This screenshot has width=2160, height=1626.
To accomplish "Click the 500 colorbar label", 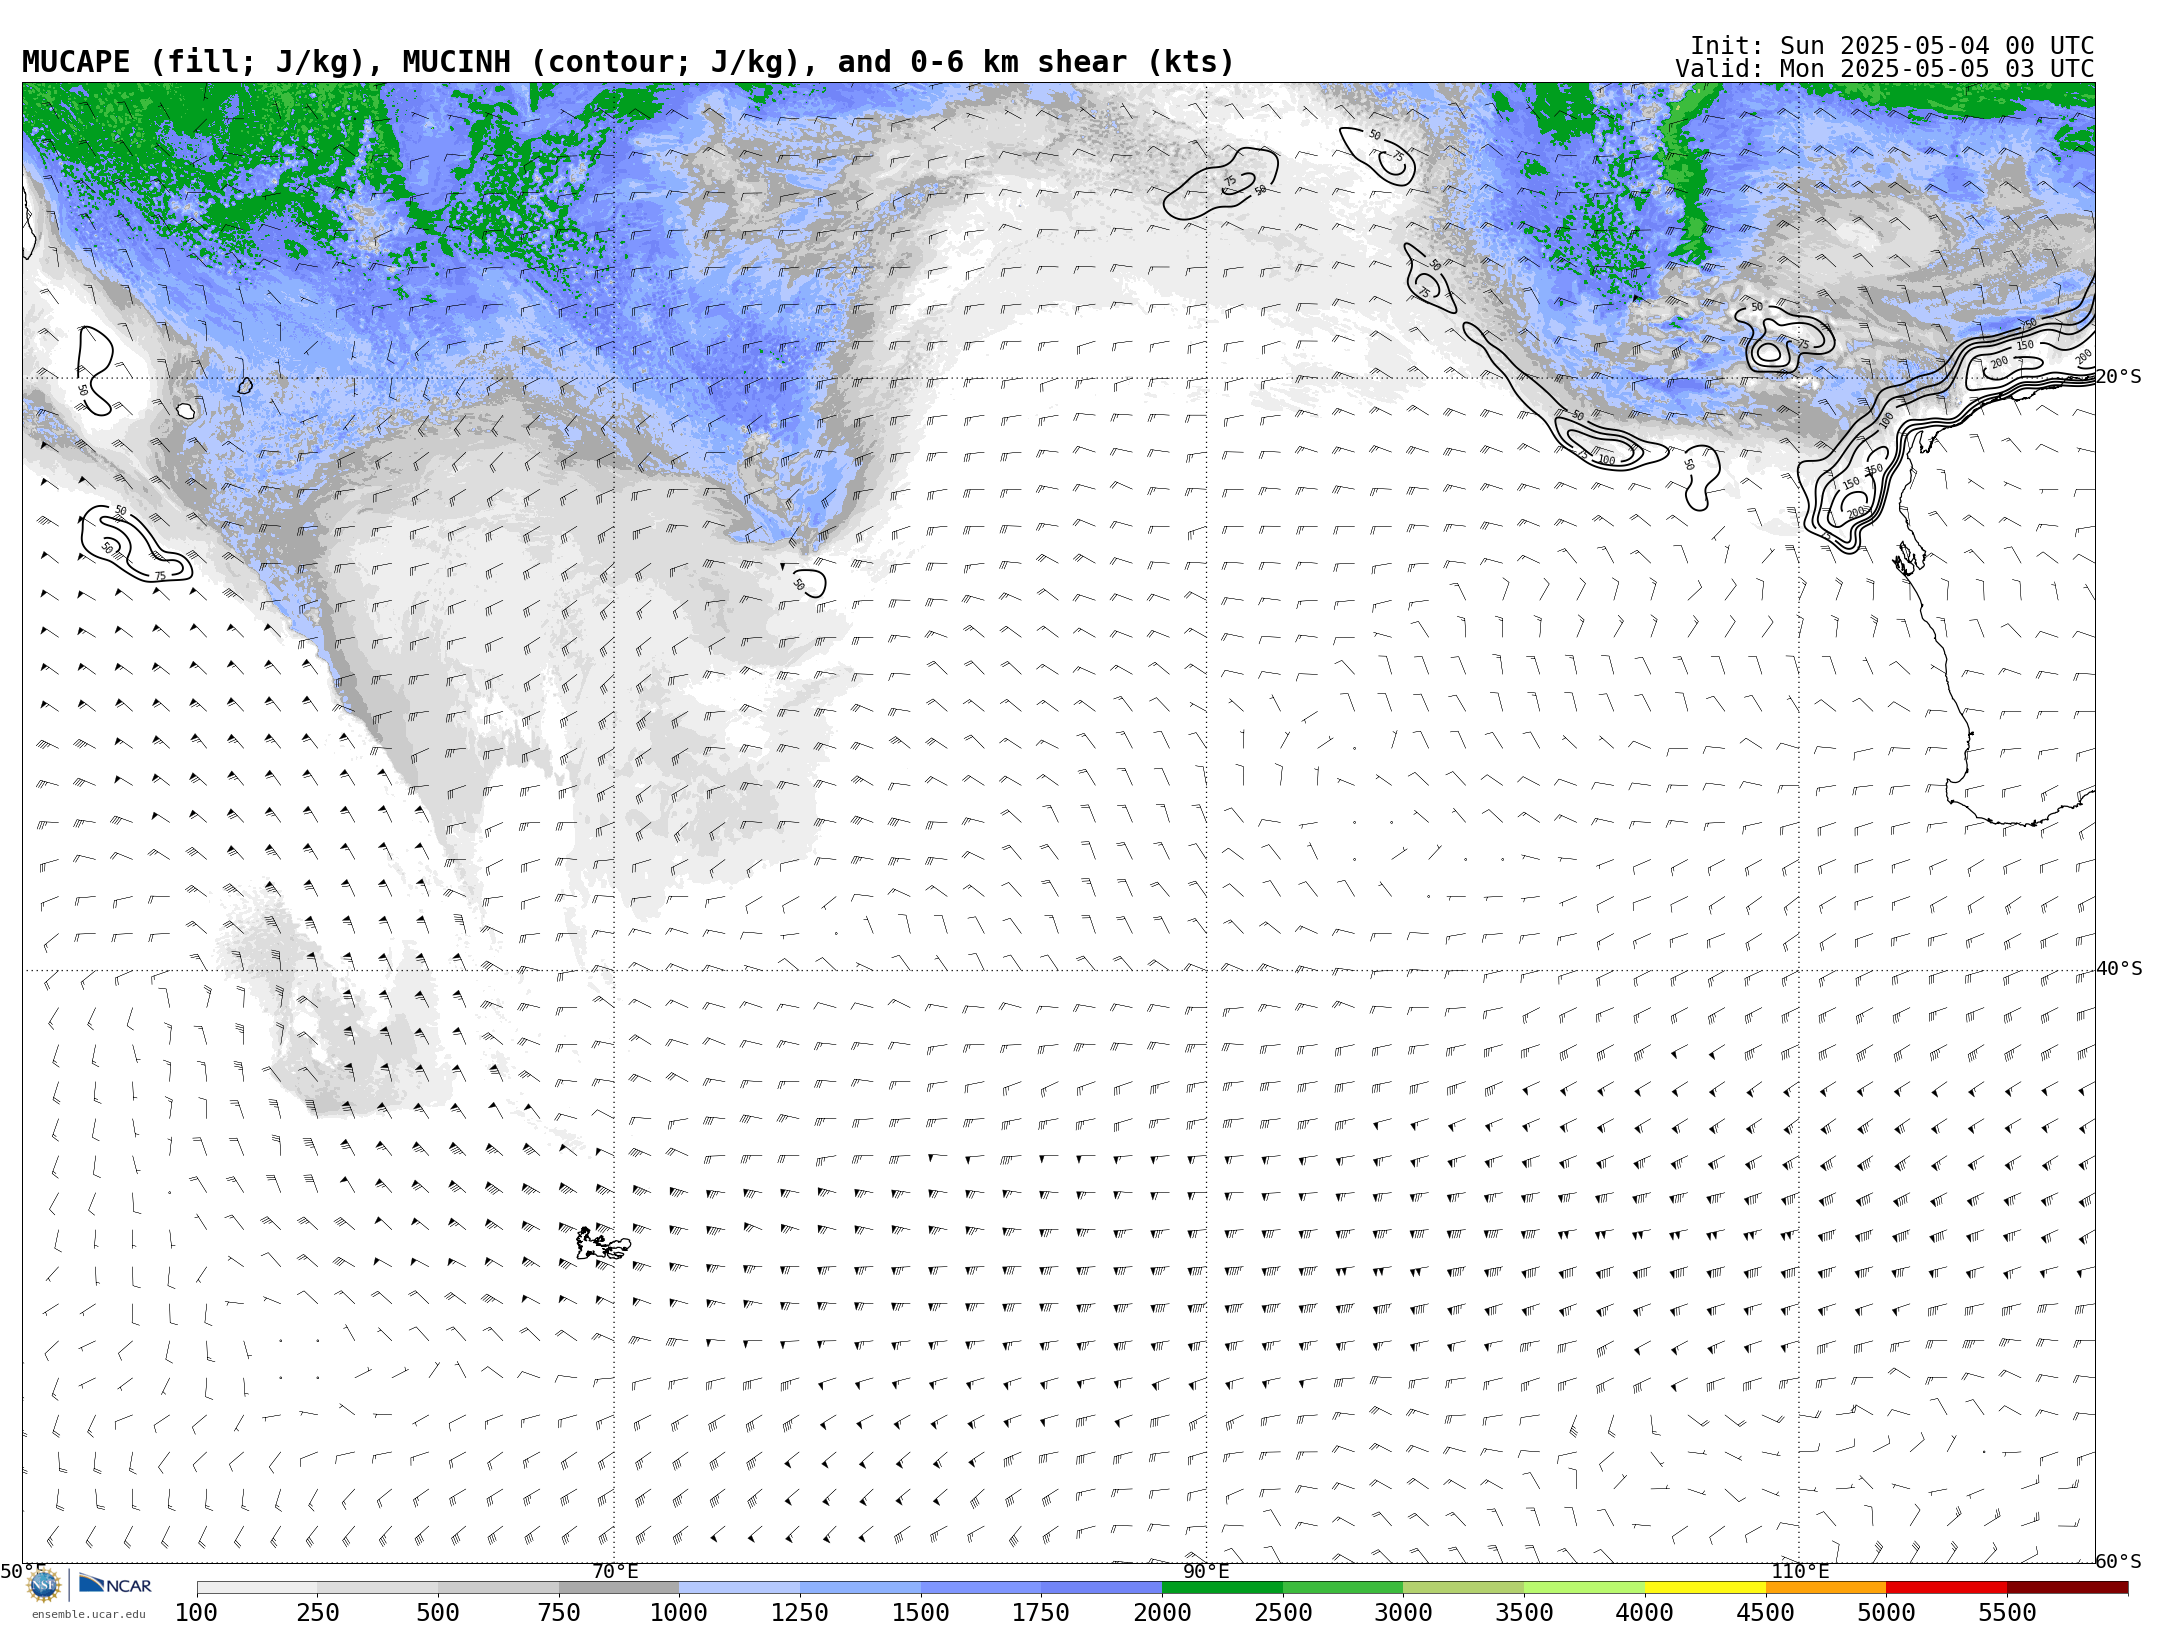I will [x=438, y=1613].
